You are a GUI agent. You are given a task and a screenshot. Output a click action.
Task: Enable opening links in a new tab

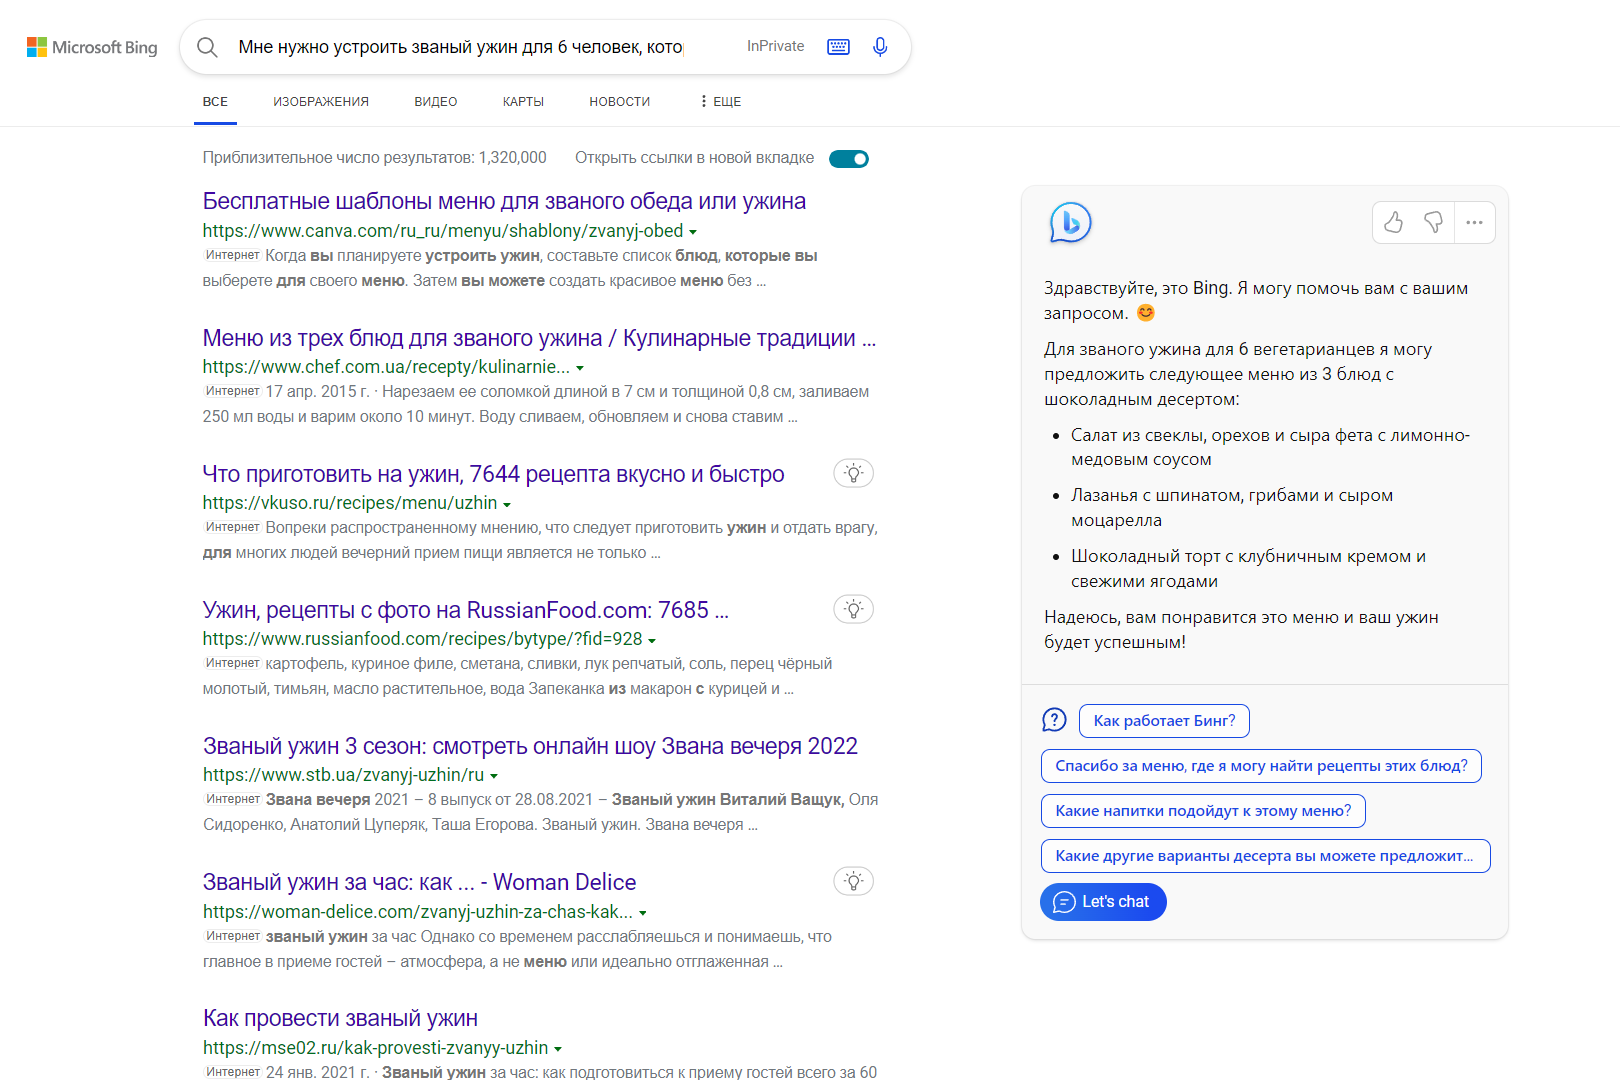[x=848, y=158]
